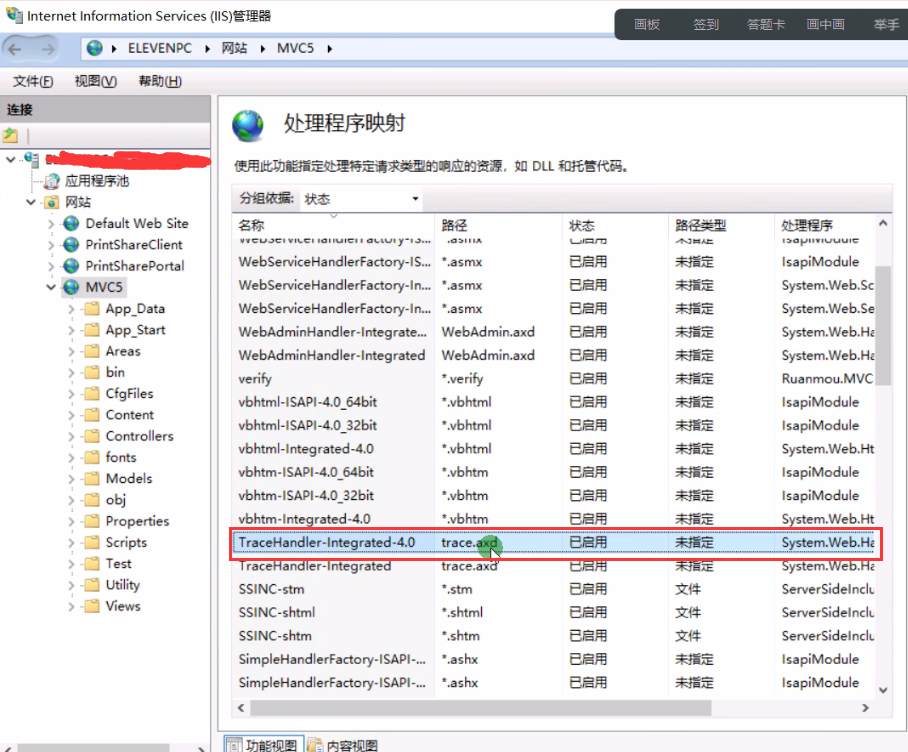The height and width of the screenshot is (752, 908).
Task: Click the PrintSharePortal globe icon
Action: point(71,266)
